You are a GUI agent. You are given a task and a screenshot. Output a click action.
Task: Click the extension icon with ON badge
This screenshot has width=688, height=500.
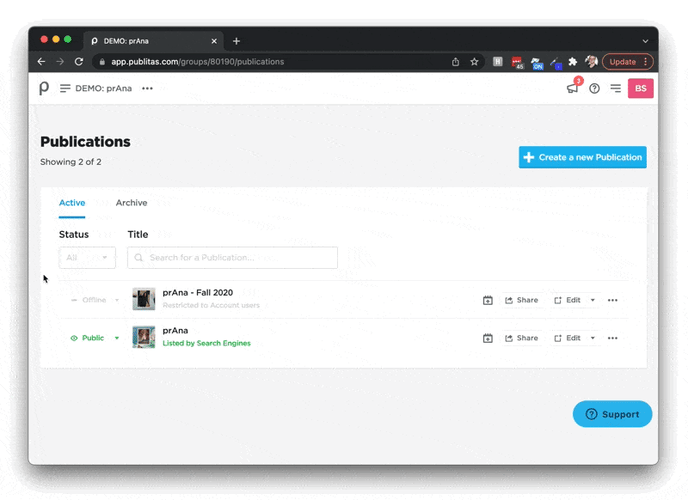pos(536,63)
